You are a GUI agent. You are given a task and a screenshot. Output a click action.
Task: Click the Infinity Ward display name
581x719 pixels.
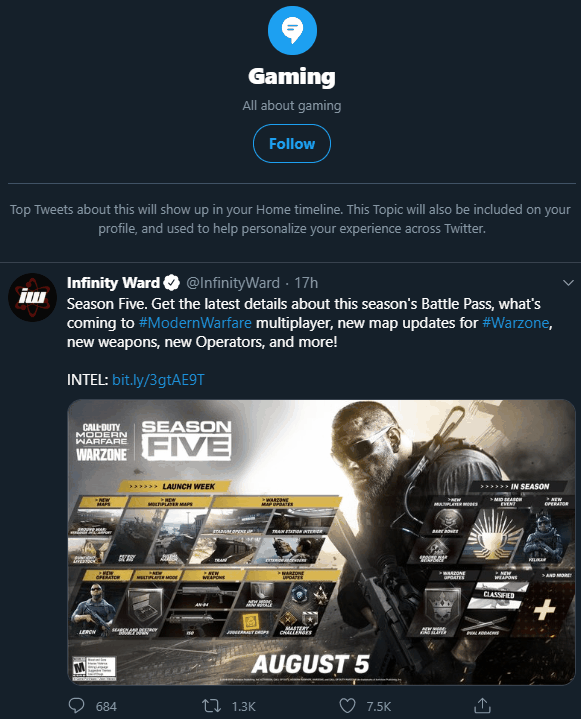113,283
